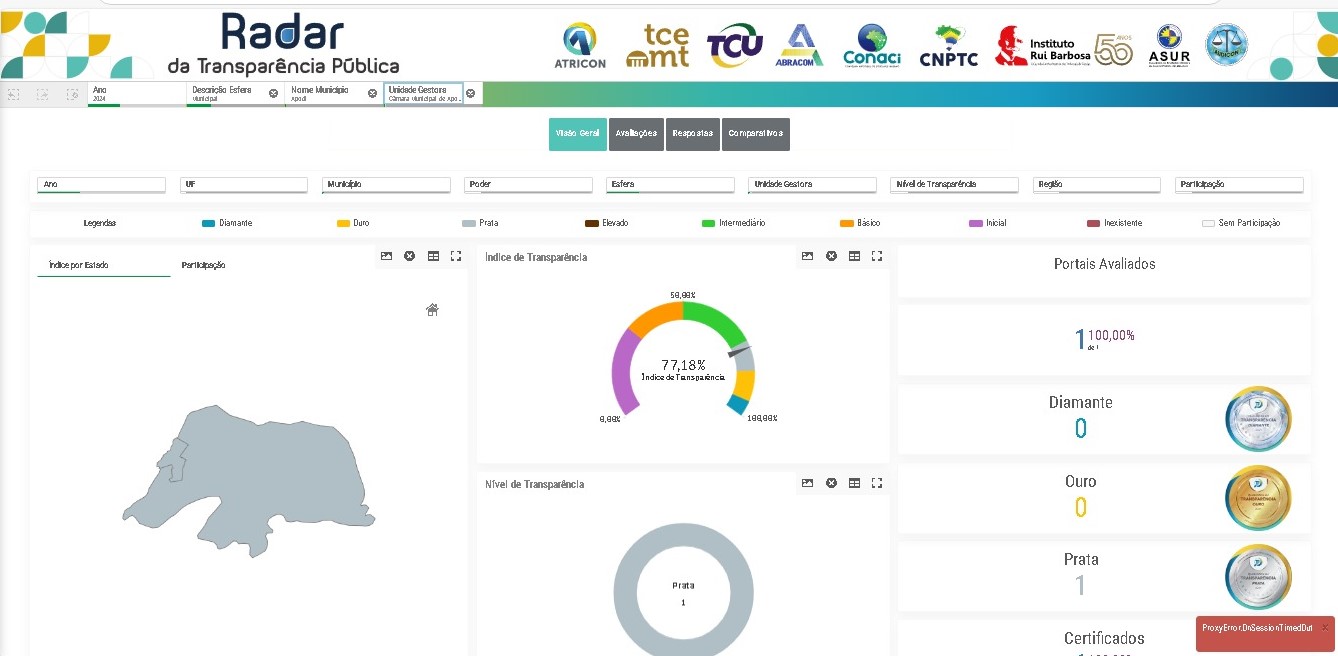Click the fullscreen icon on the map panel
The height and width of the screenshot is (656, 1338).
click(456, 256)
